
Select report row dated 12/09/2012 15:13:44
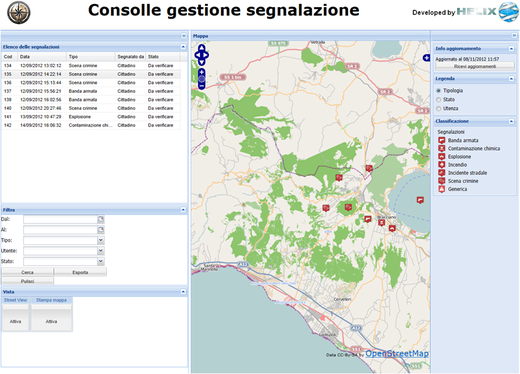91,83
